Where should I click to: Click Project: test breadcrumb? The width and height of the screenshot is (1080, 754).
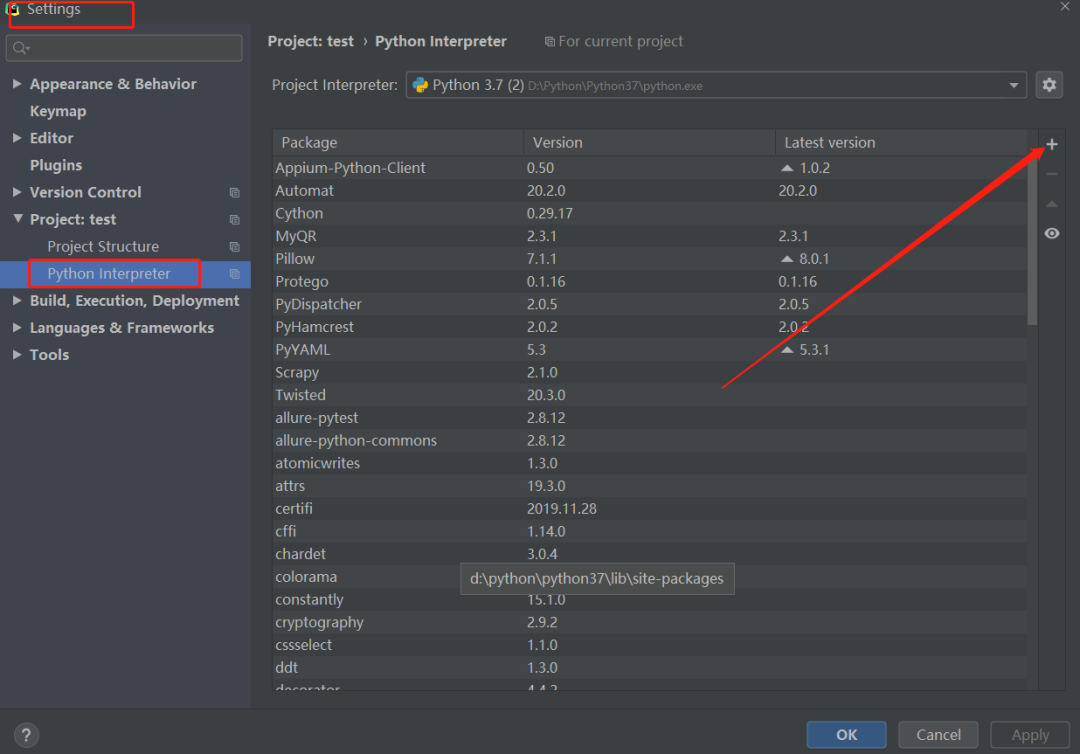pos(311,41)
